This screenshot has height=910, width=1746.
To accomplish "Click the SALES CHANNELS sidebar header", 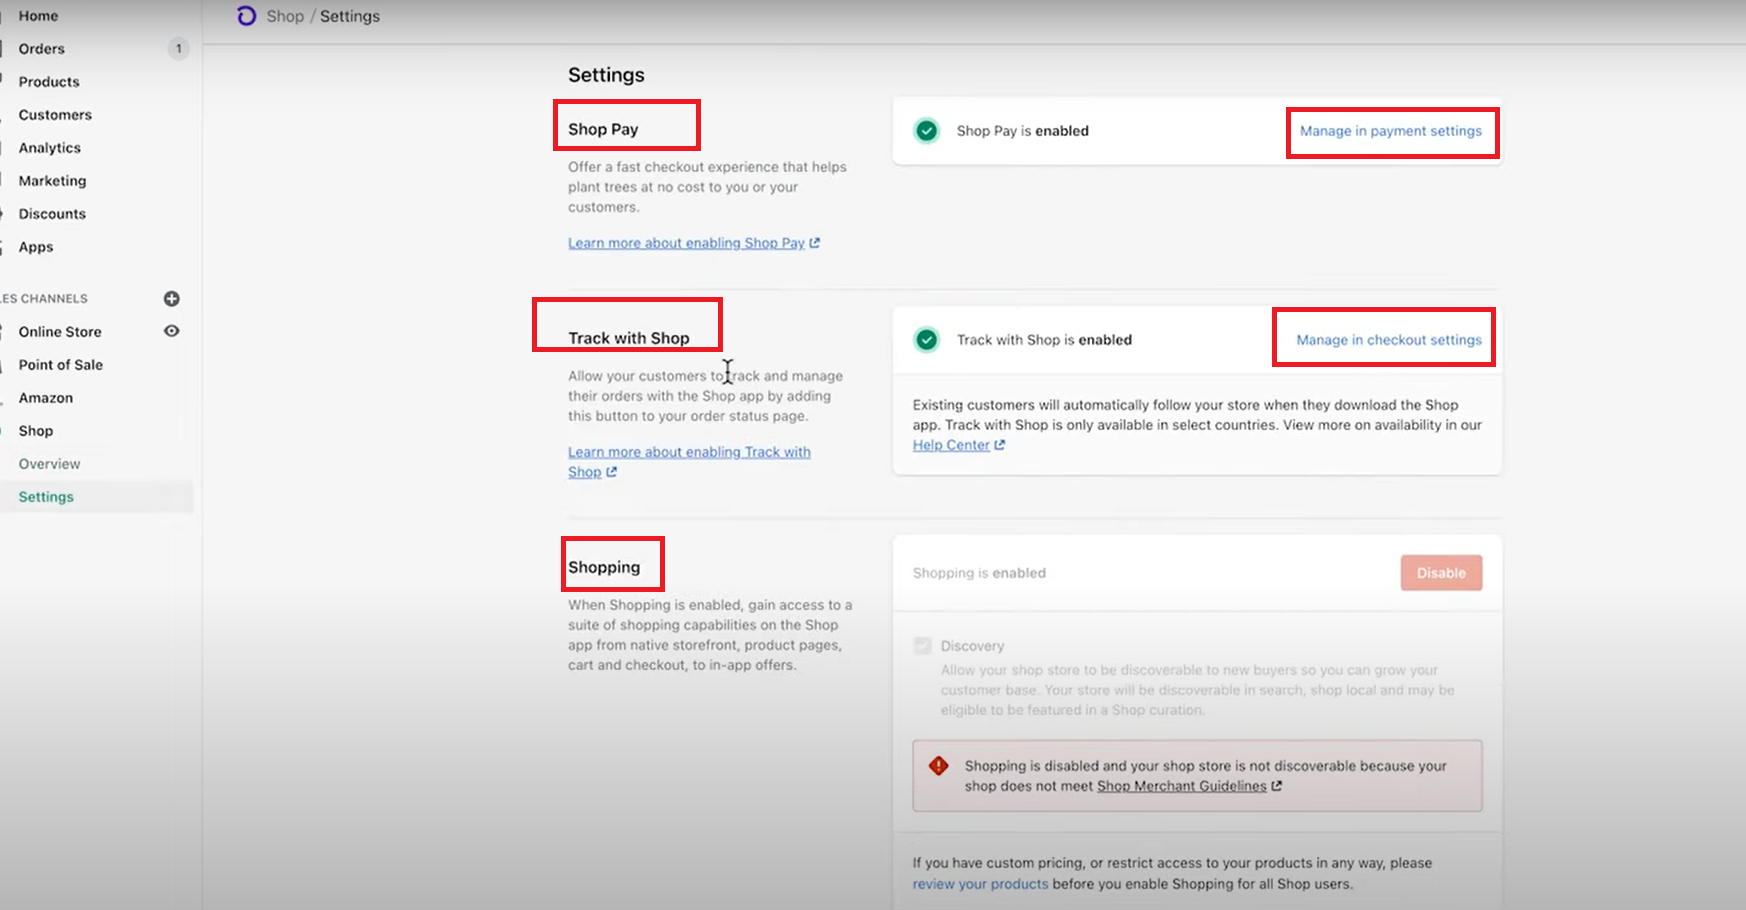I will pos(44,299).
